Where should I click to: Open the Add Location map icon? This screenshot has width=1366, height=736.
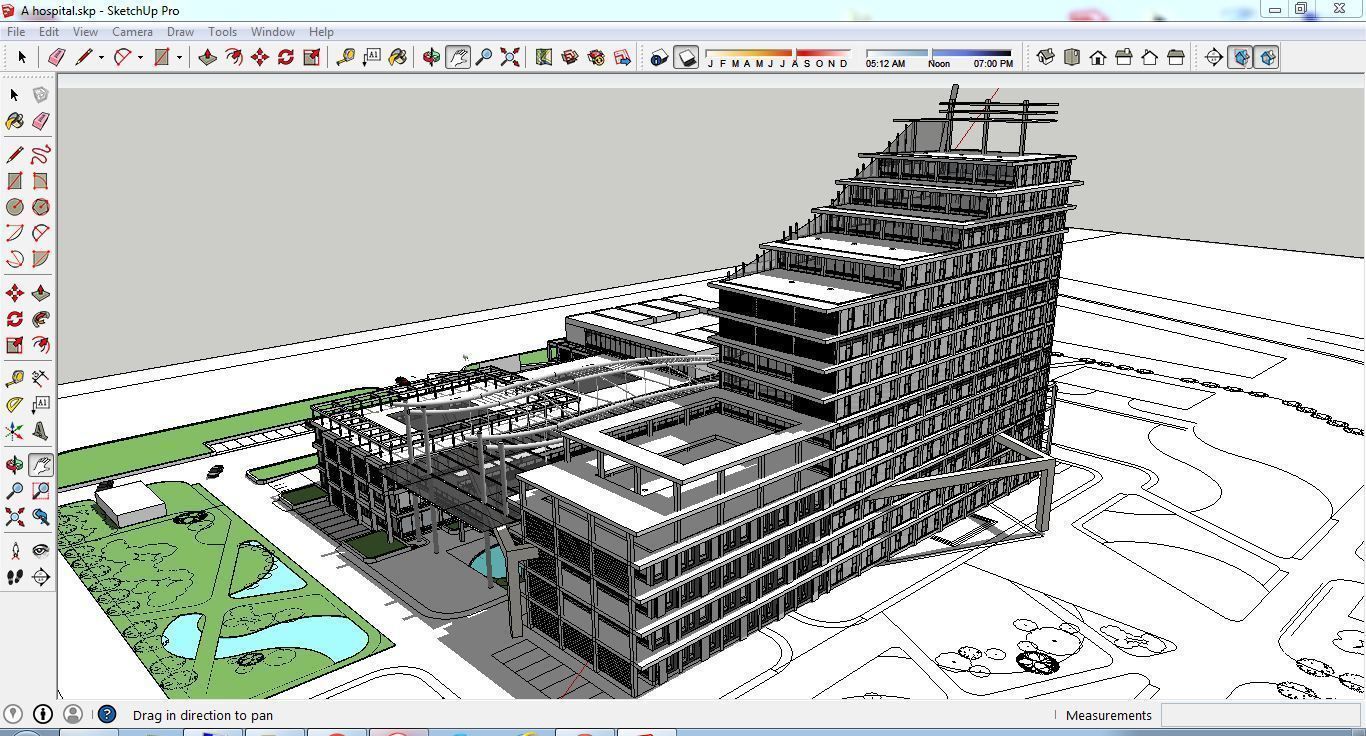click(544, 58)
